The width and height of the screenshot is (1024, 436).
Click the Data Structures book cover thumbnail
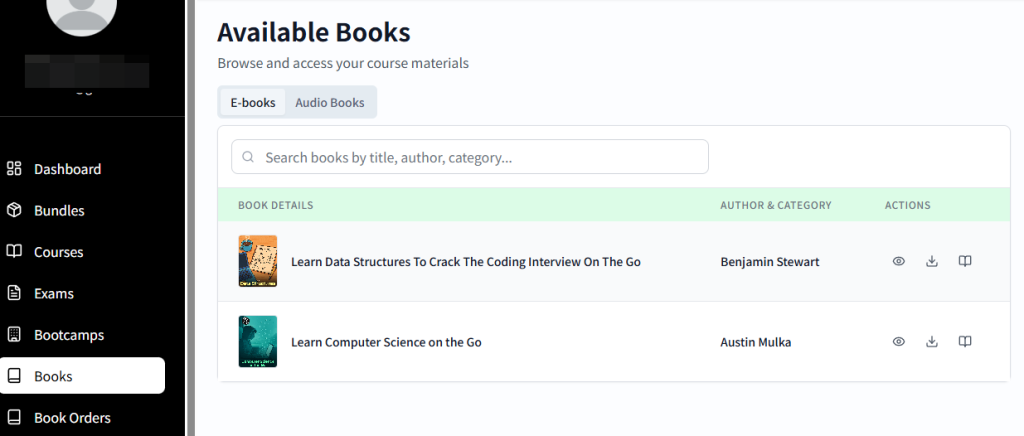(x=257, y=261)
